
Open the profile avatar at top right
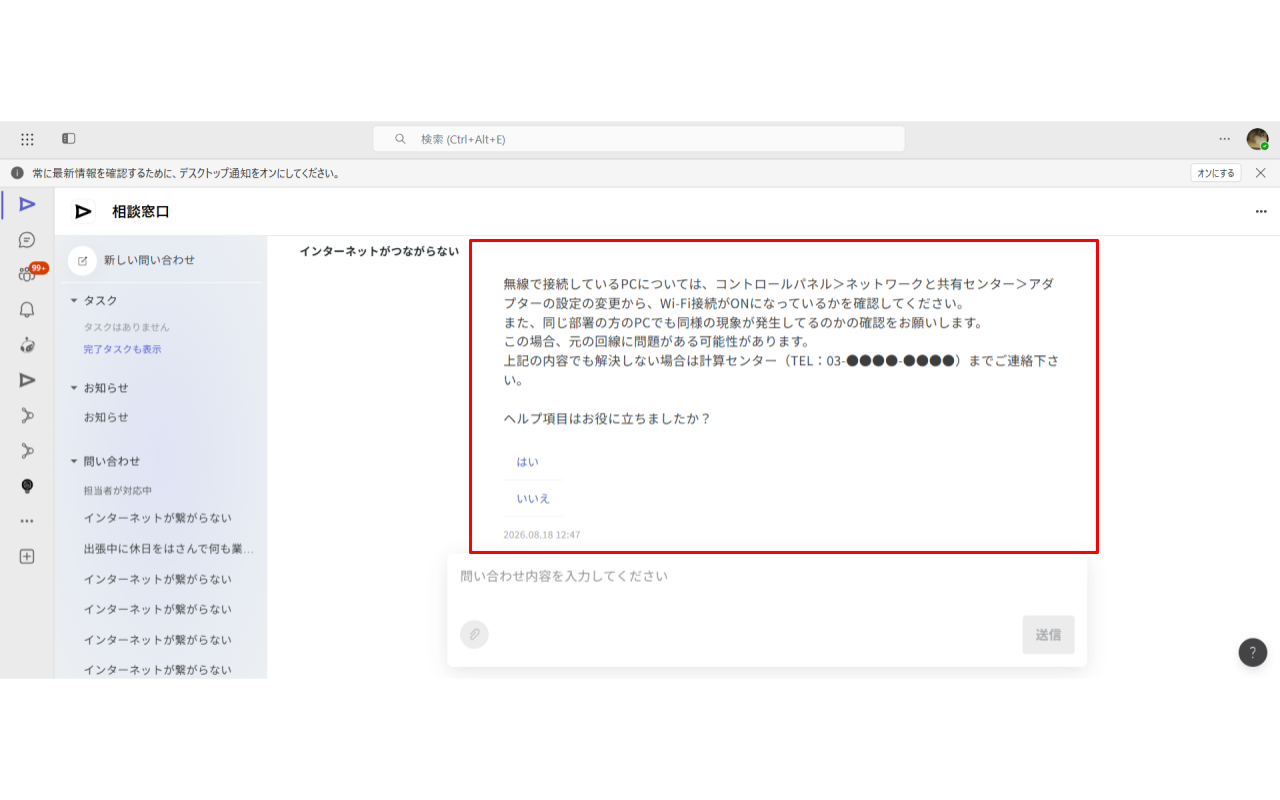(x=1257, y=139)
